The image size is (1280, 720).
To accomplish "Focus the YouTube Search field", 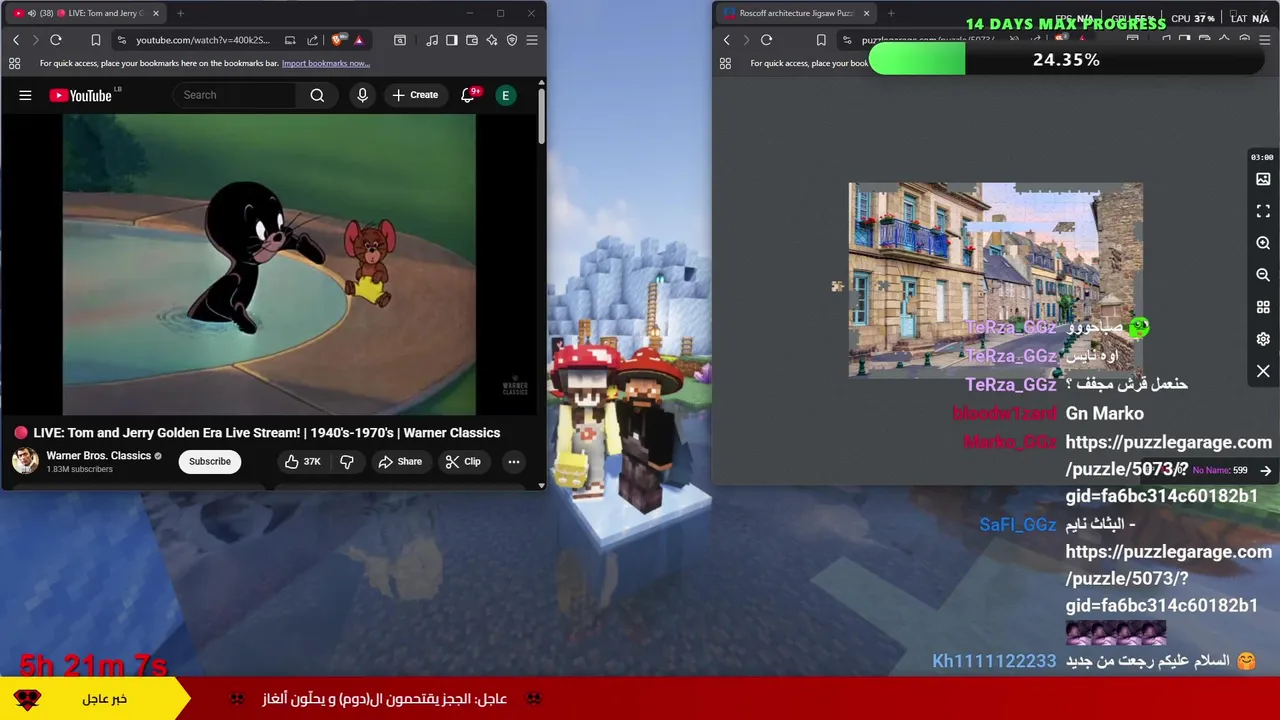I will pyautogui.click(x=235, y=95).
